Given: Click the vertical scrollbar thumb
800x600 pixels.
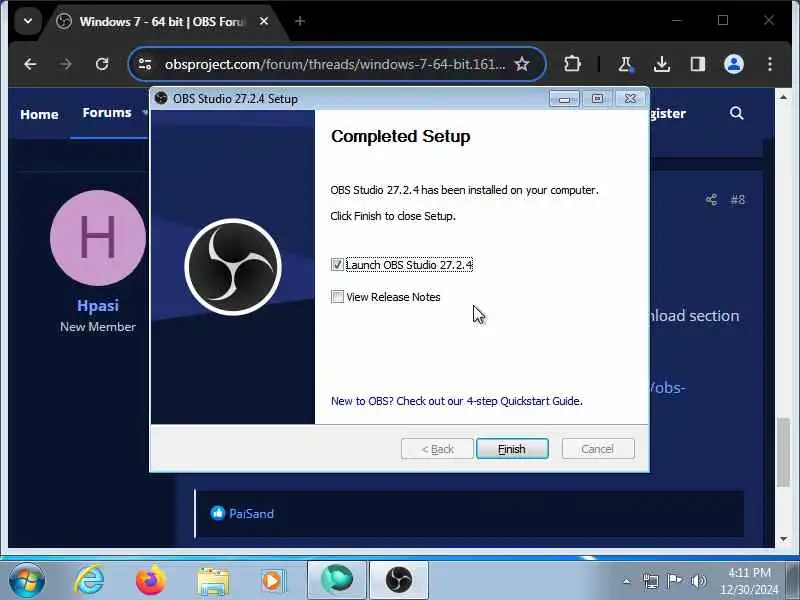Looking at the screenshot, I should [783, 452].
